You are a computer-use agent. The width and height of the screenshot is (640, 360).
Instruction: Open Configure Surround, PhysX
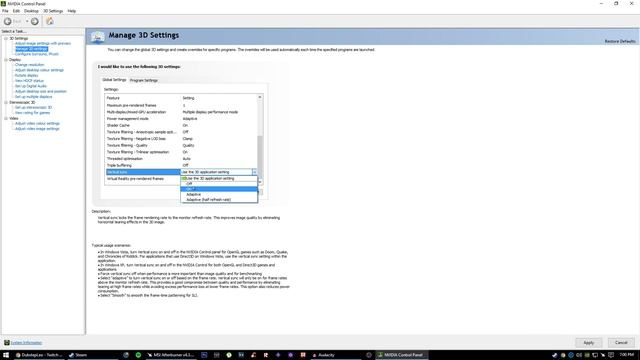tap(37, 54)
